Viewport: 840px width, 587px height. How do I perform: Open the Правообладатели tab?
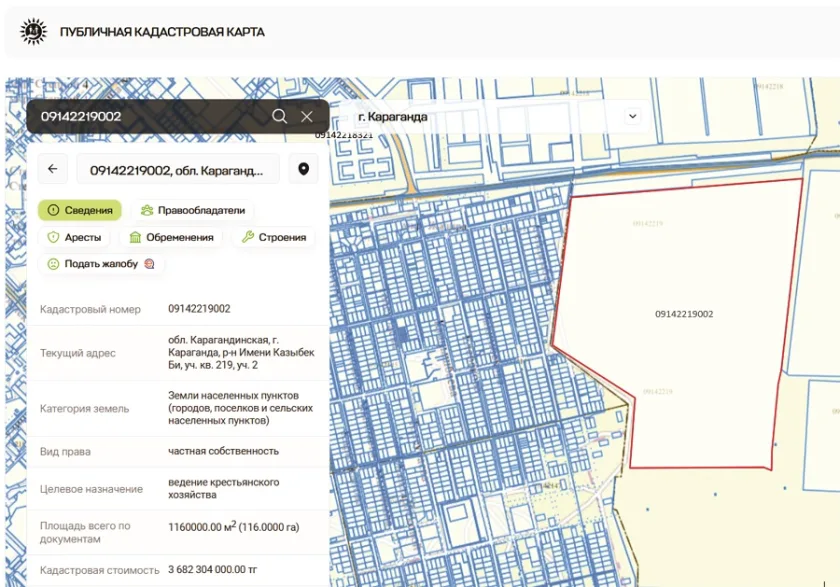tap(193, 210)
